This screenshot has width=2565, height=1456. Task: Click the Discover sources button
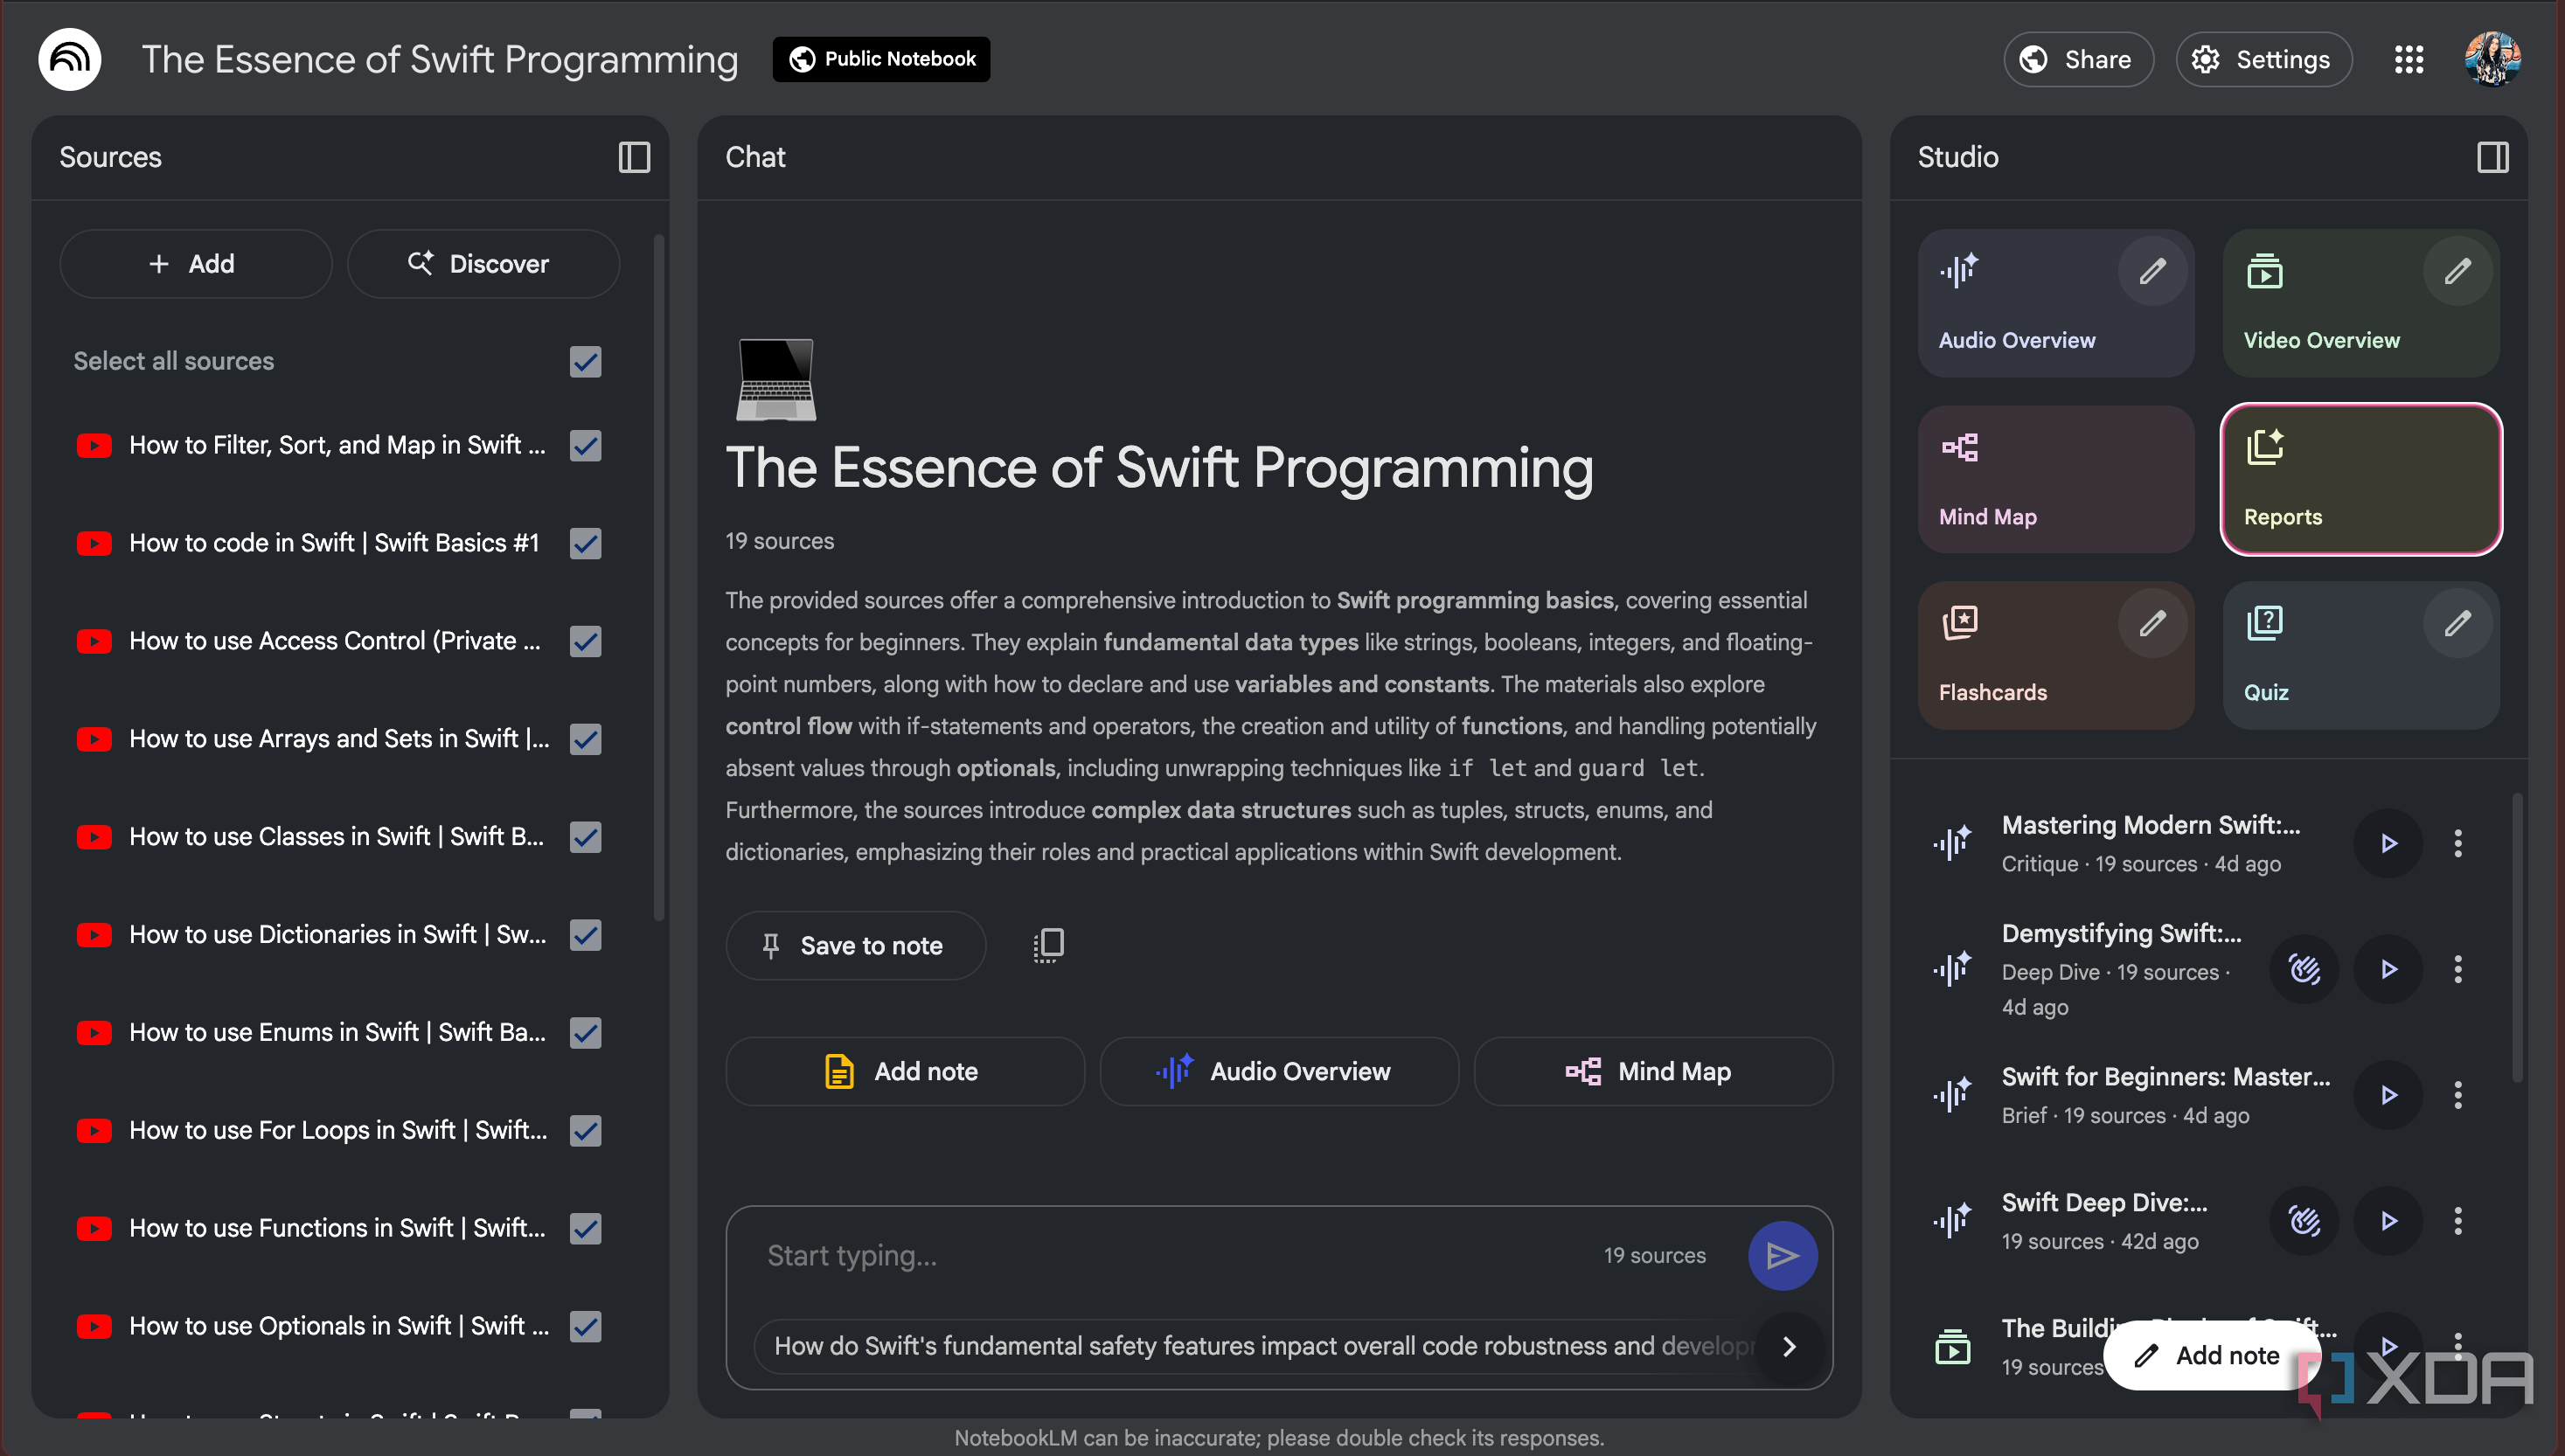tap(483, 264)
